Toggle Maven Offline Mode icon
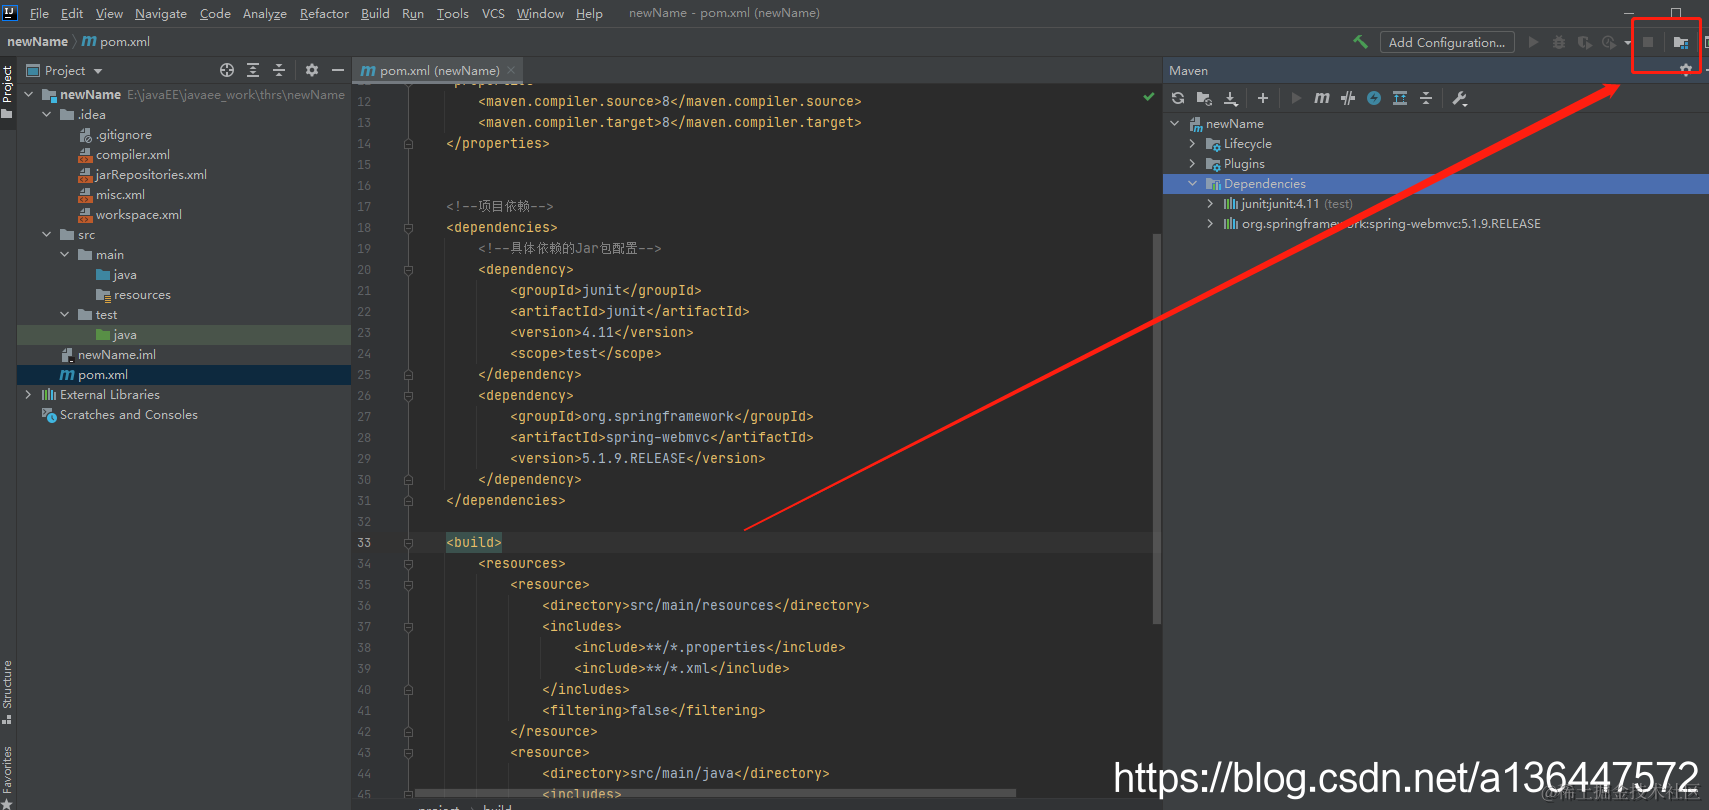The width and height of the screenshot is (1709, 810). (x=1348, y=98)
